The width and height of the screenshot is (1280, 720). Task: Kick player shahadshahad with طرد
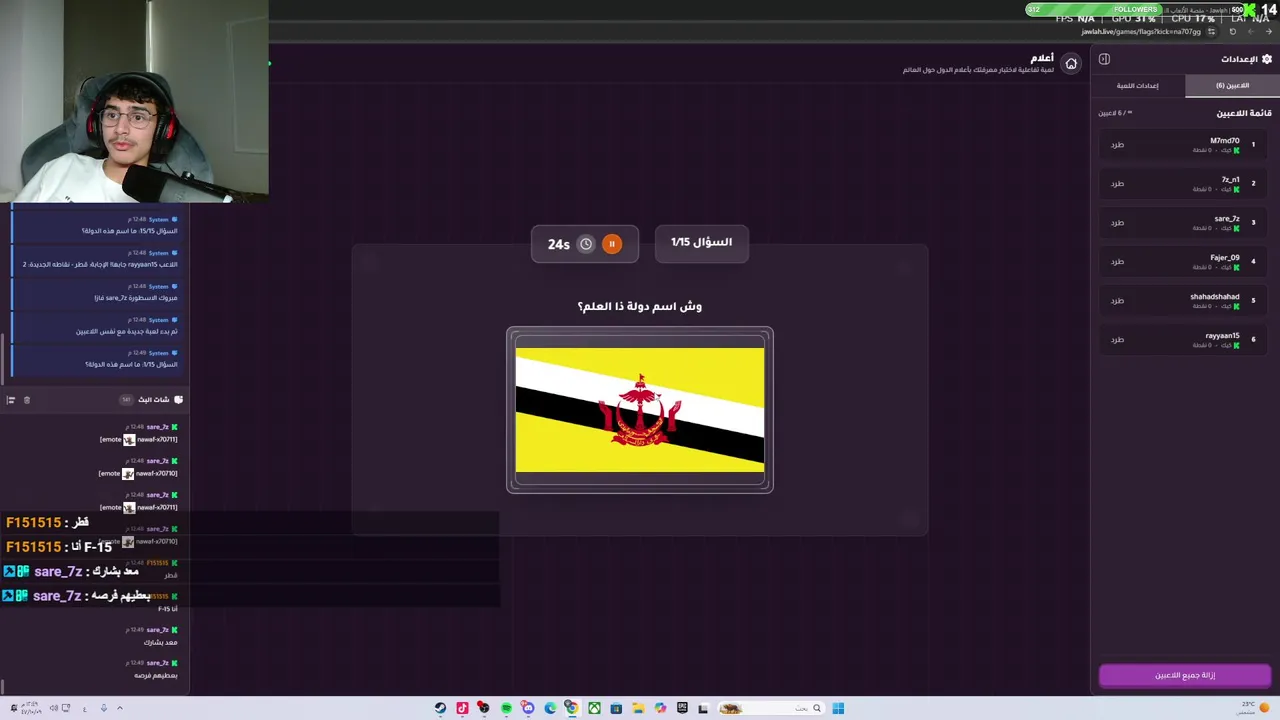click(x=1117, y=301)
